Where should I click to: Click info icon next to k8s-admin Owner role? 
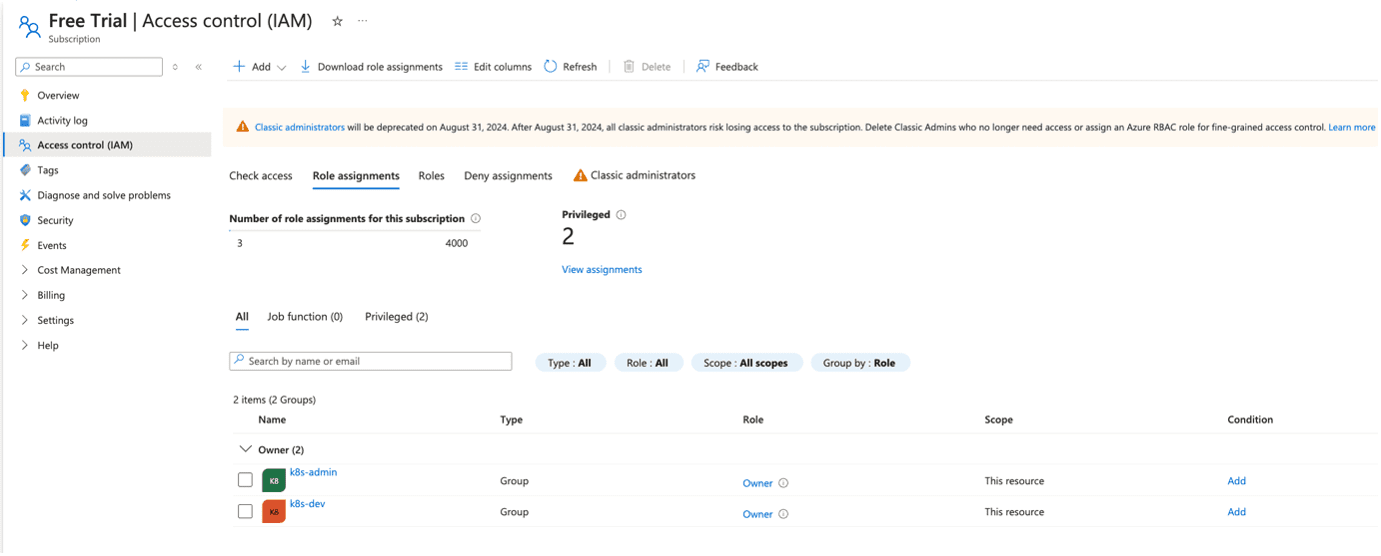pyautogui.click(x=783, y=483)
